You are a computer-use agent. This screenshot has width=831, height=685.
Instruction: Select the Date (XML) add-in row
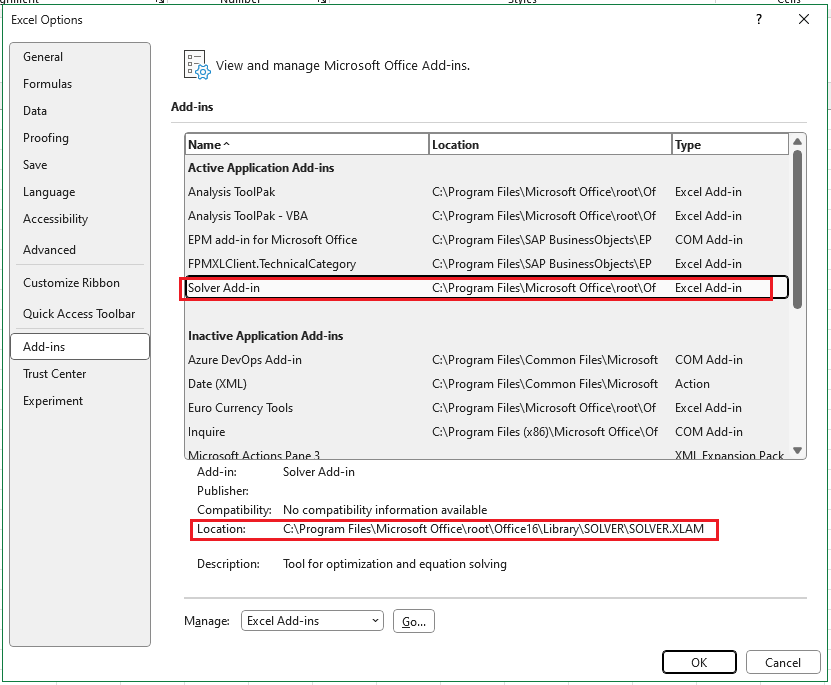(487, 384)
